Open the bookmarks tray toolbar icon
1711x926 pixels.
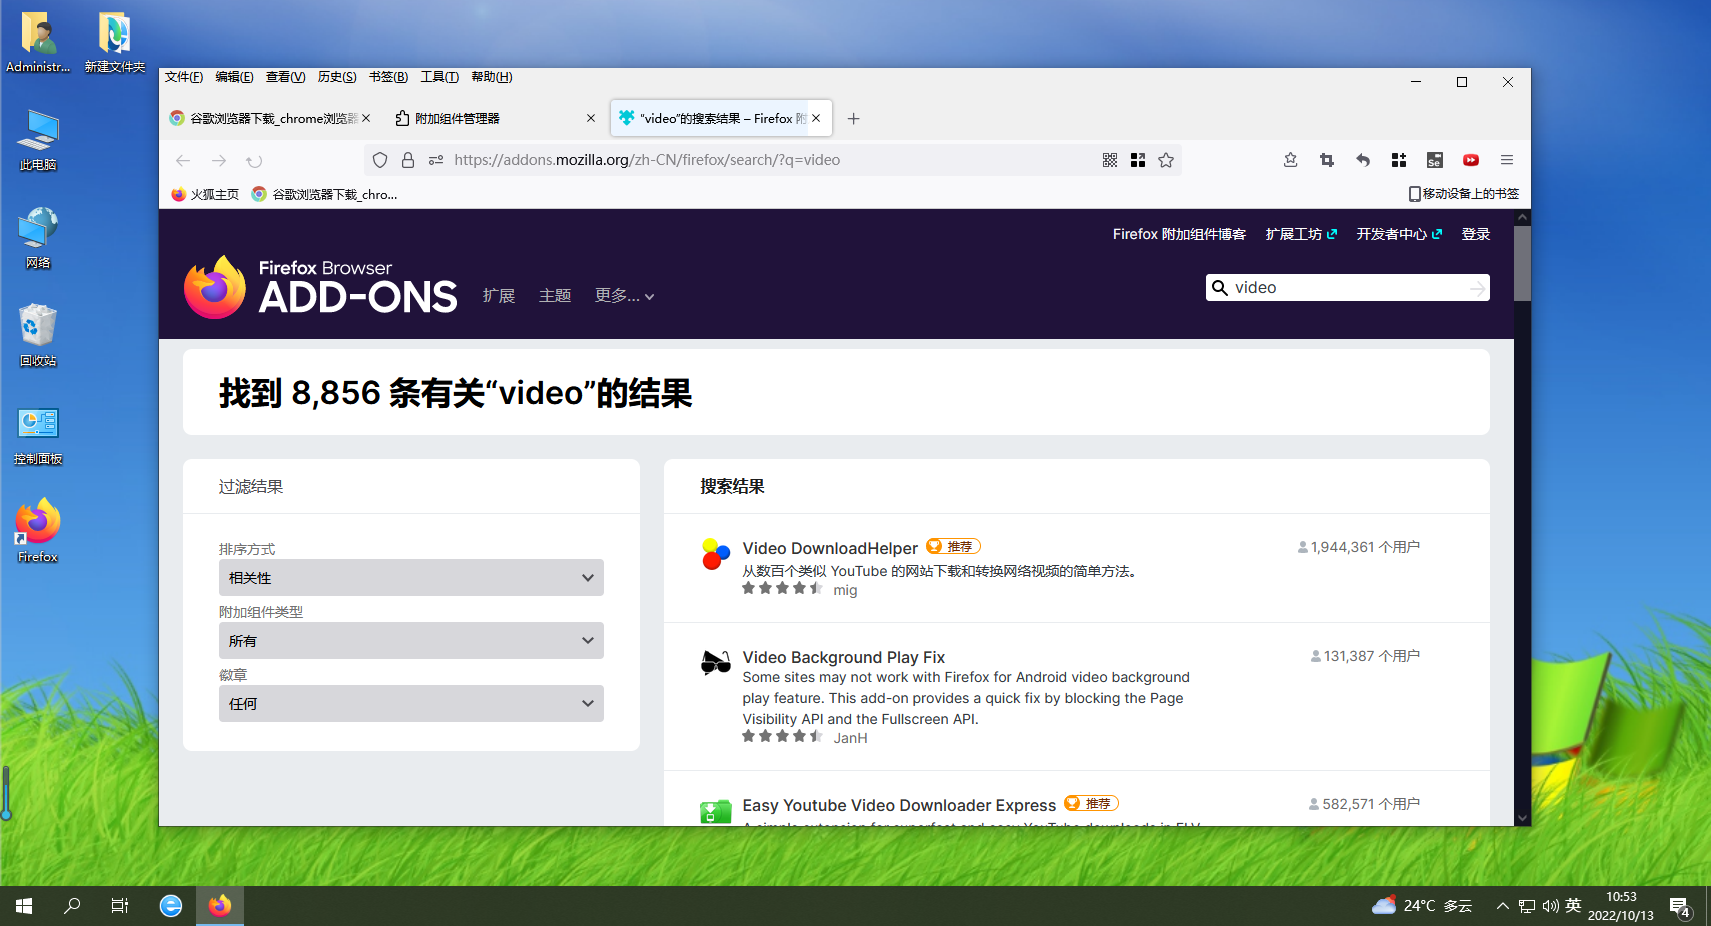[1291, 160]
